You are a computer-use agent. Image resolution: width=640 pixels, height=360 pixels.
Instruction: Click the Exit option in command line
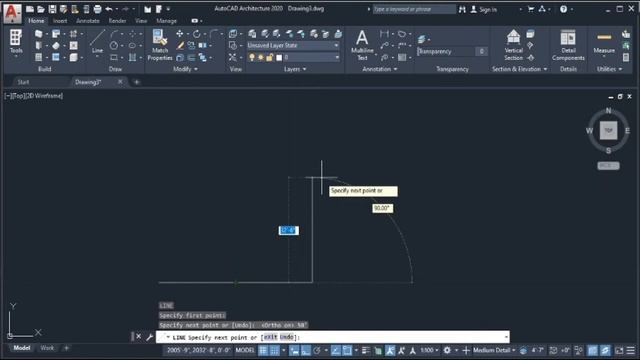(x=270, y=337)
